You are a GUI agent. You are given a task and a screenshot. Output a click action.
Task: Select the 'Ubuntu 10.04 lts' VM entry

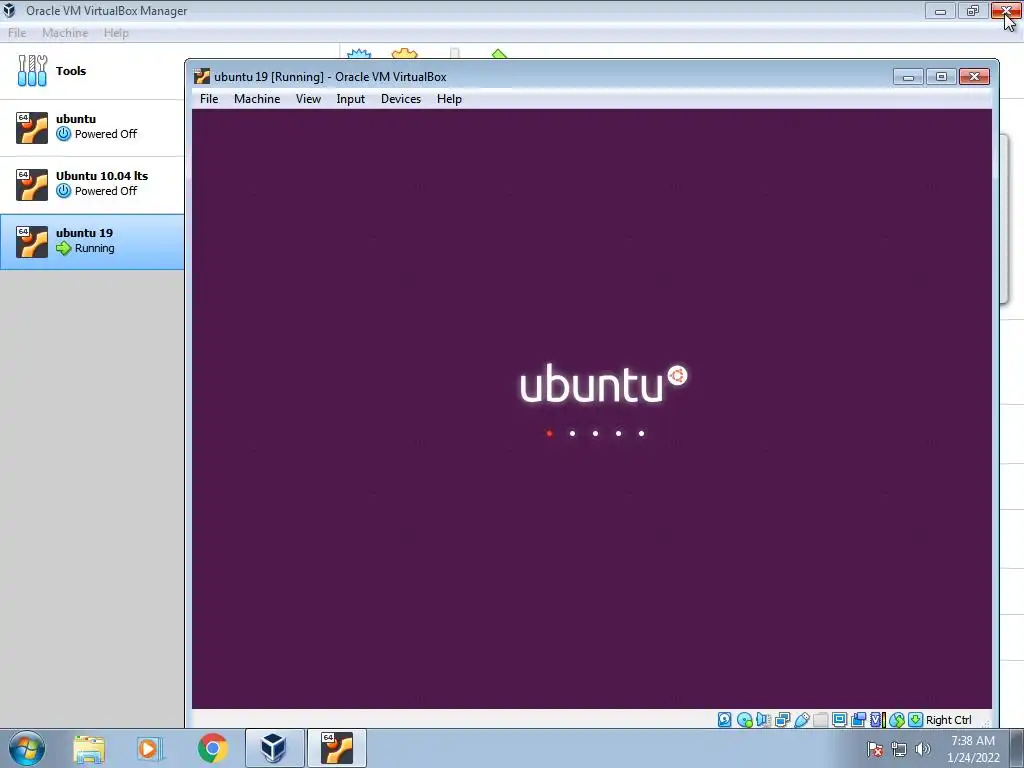(92, 184)
